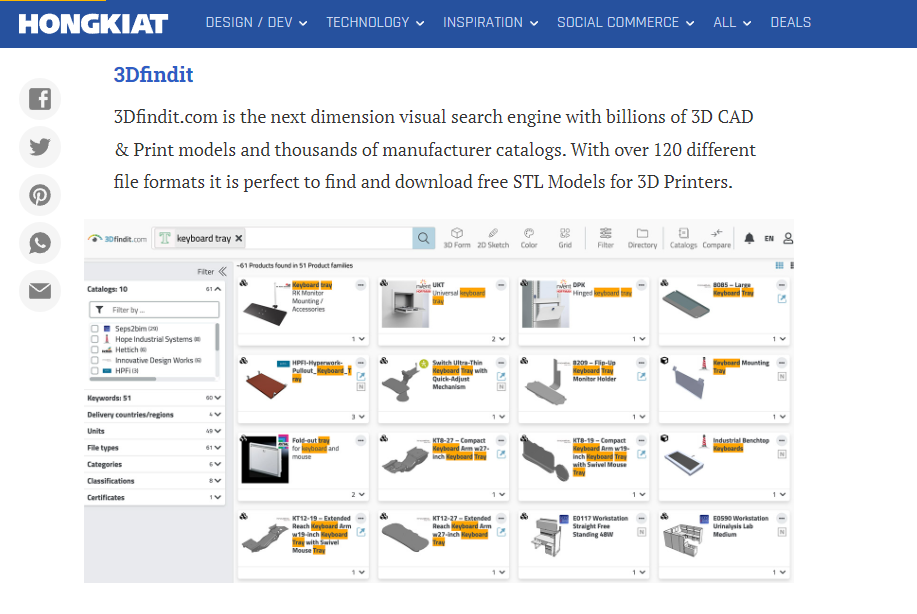917x614 pixels.
Task: Open the Color search tool
Action: tap(529, 238)
